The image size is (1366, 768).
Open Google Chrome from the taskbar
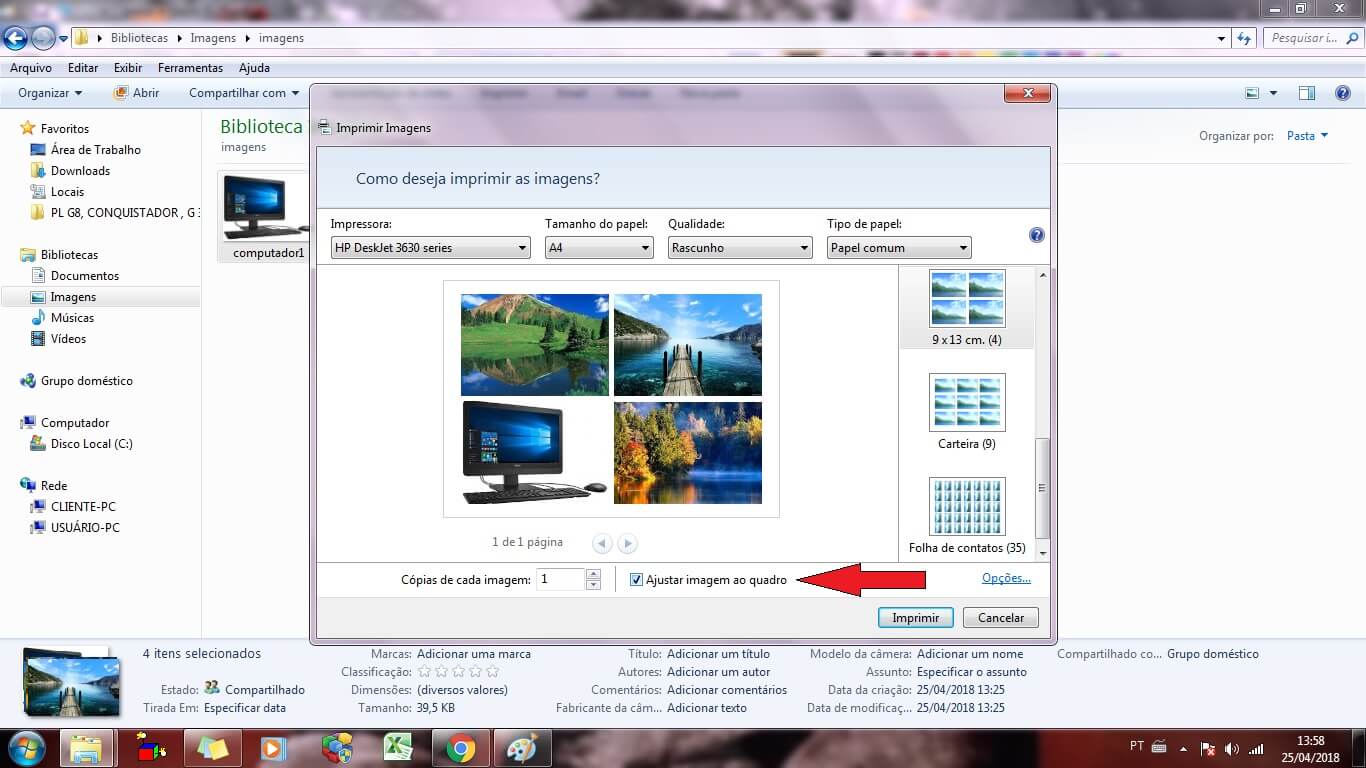(460, 748)
